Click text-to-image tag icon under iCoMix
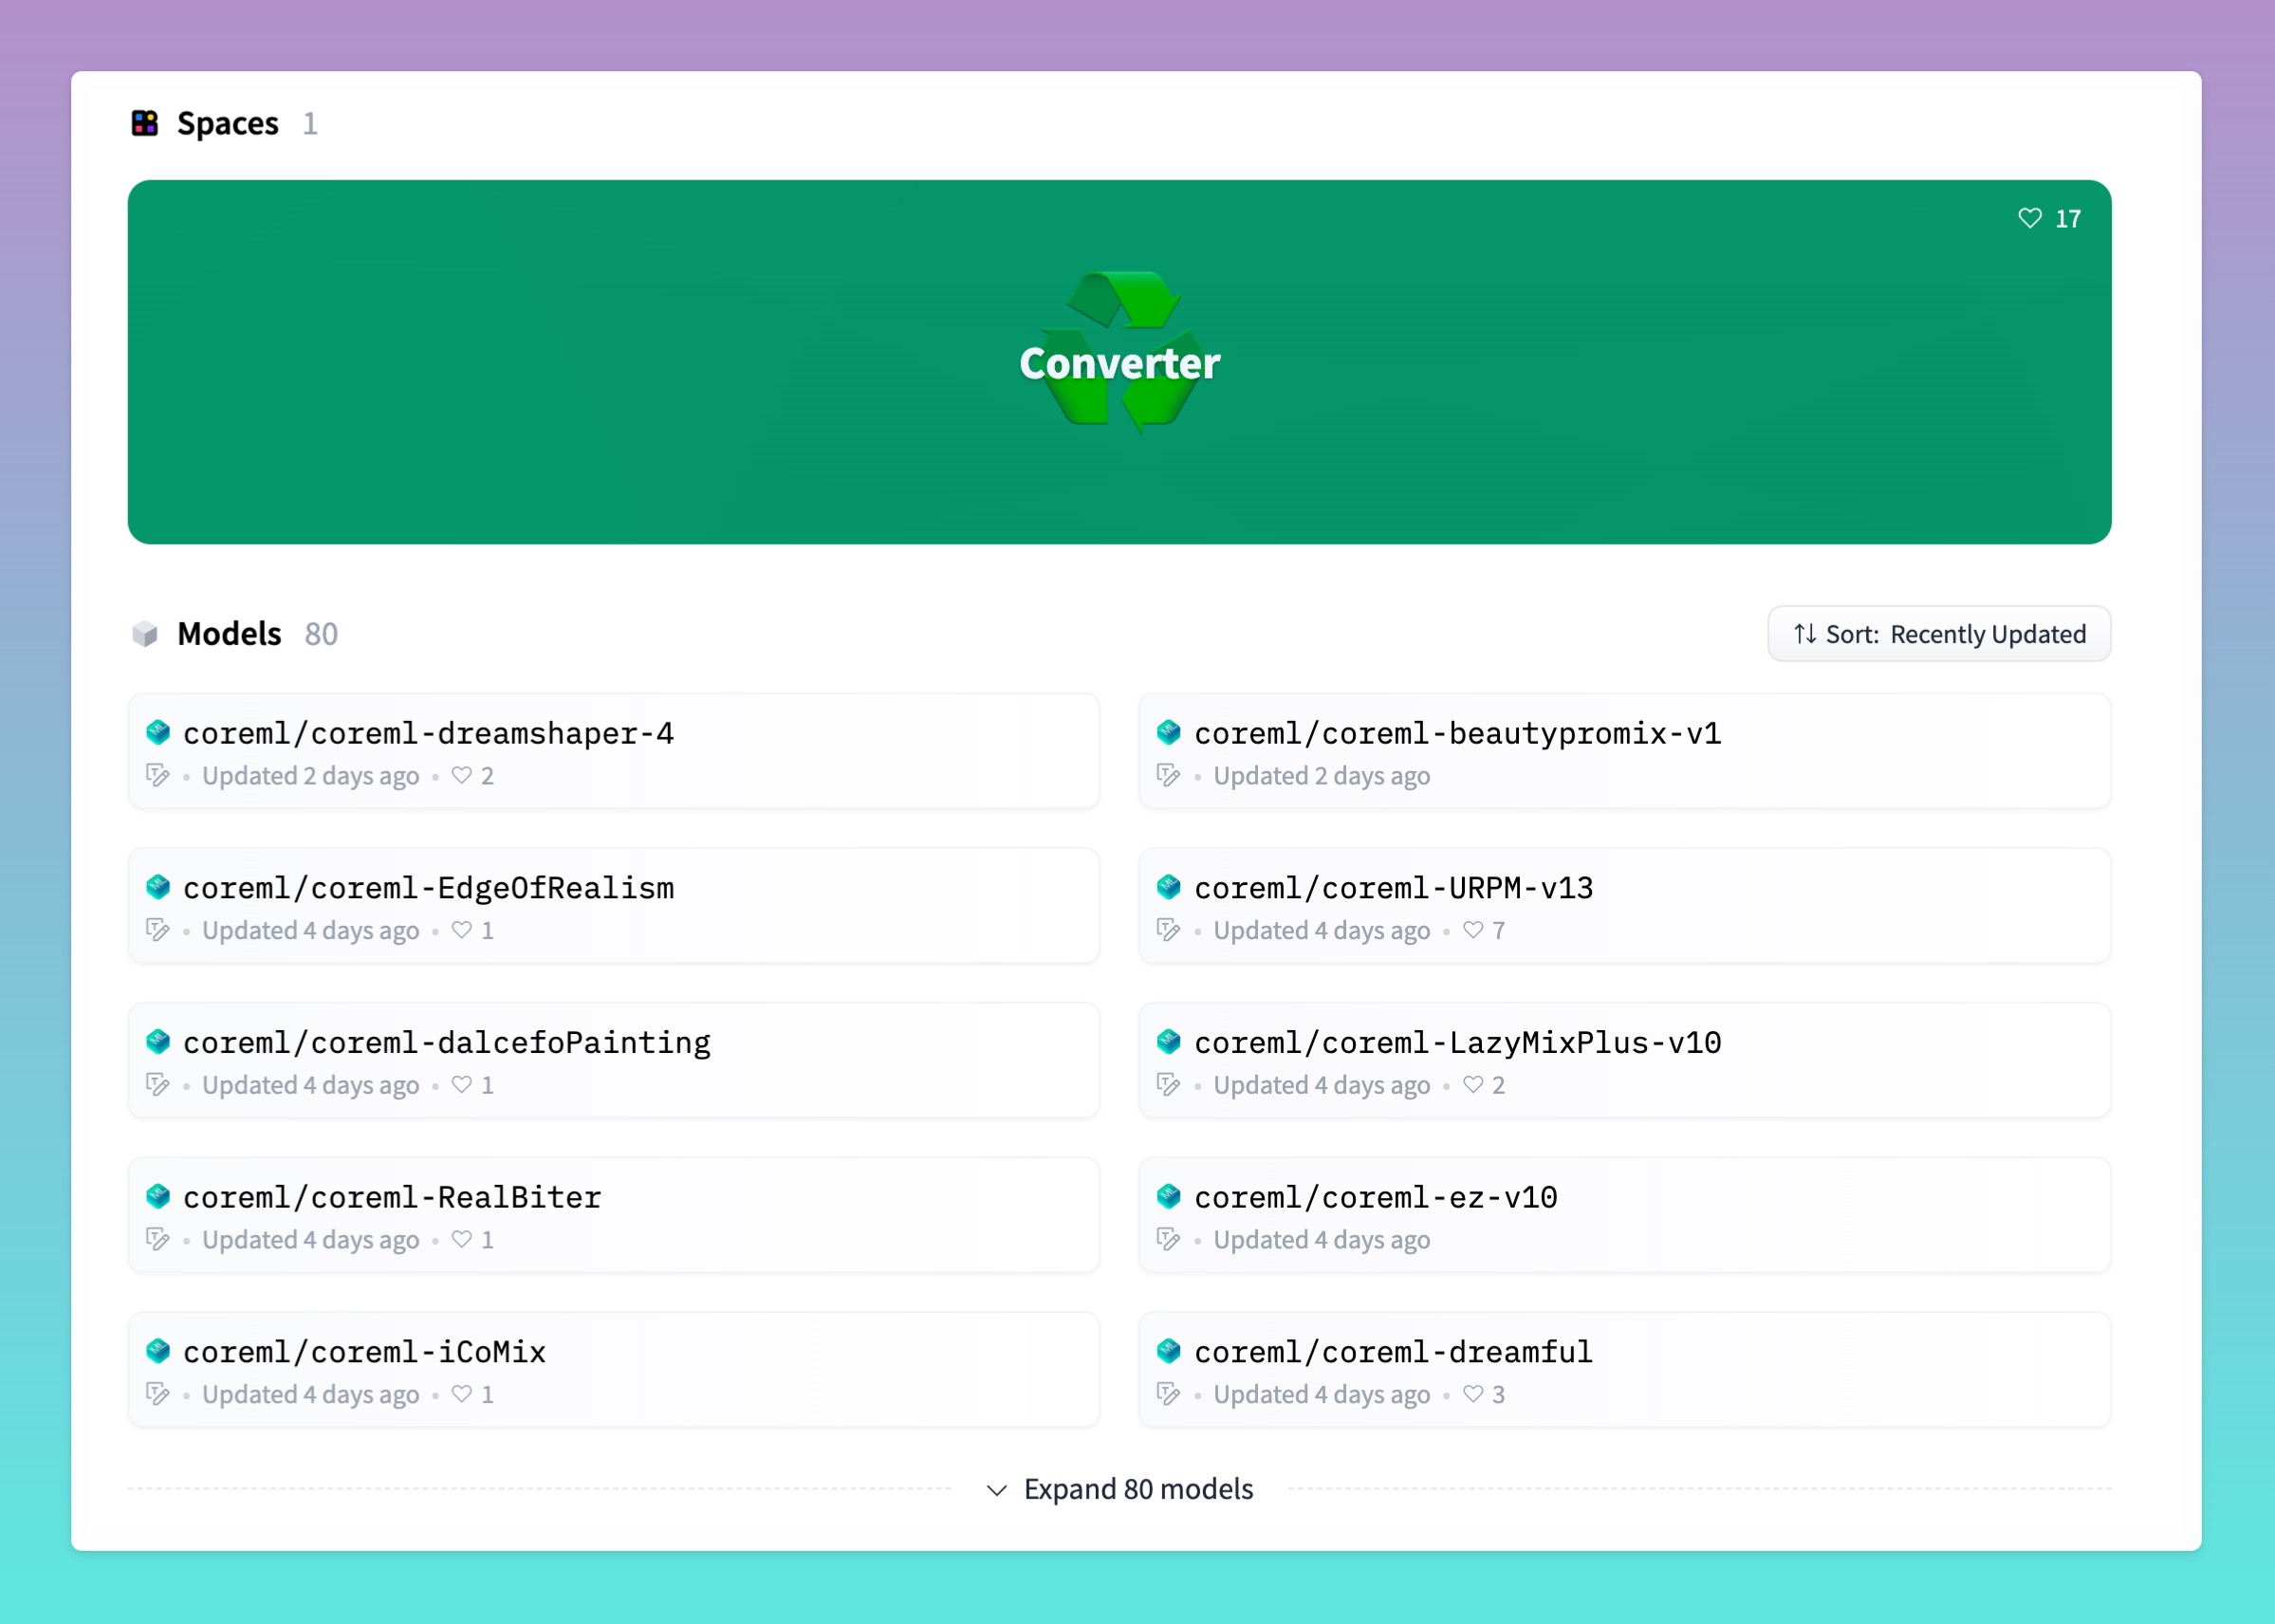The height and width of the screenshot is (1624, 2275). [158, 1394]
